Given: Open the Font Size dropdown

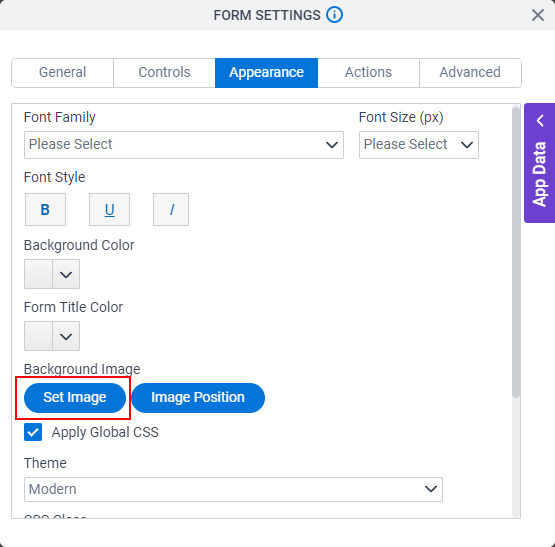Looking at the screenshot, I should click(x=419, y=145).
